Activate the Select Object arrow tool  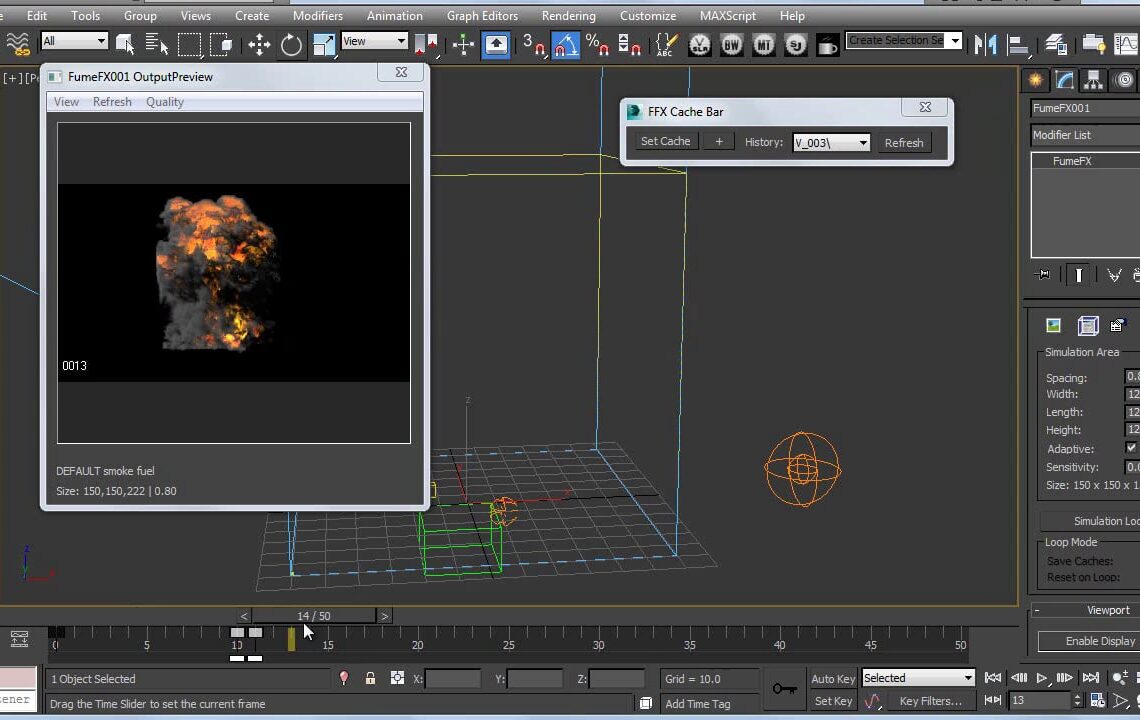pos(126,44)
